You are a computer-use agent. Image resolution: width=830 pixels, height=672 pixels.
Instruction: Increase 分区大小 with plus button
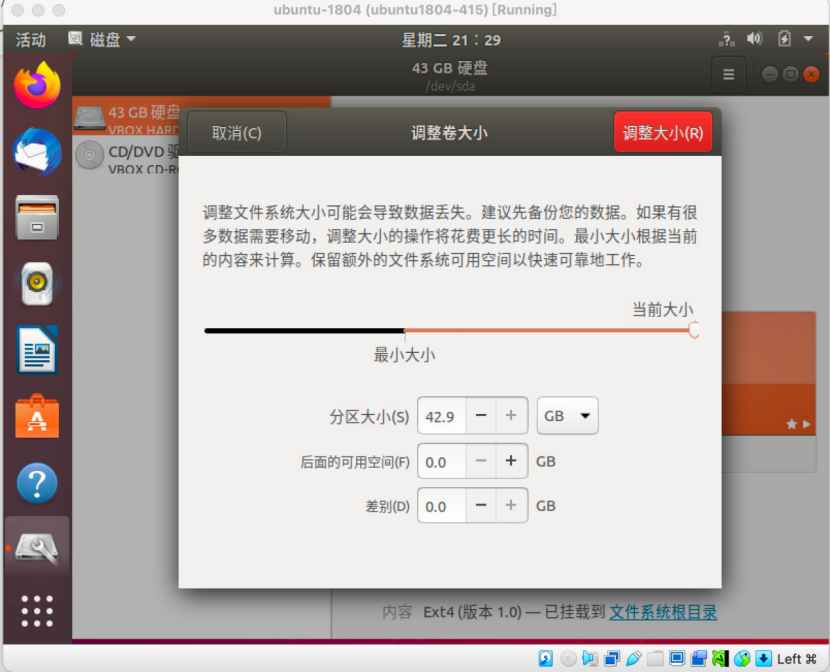511,416
